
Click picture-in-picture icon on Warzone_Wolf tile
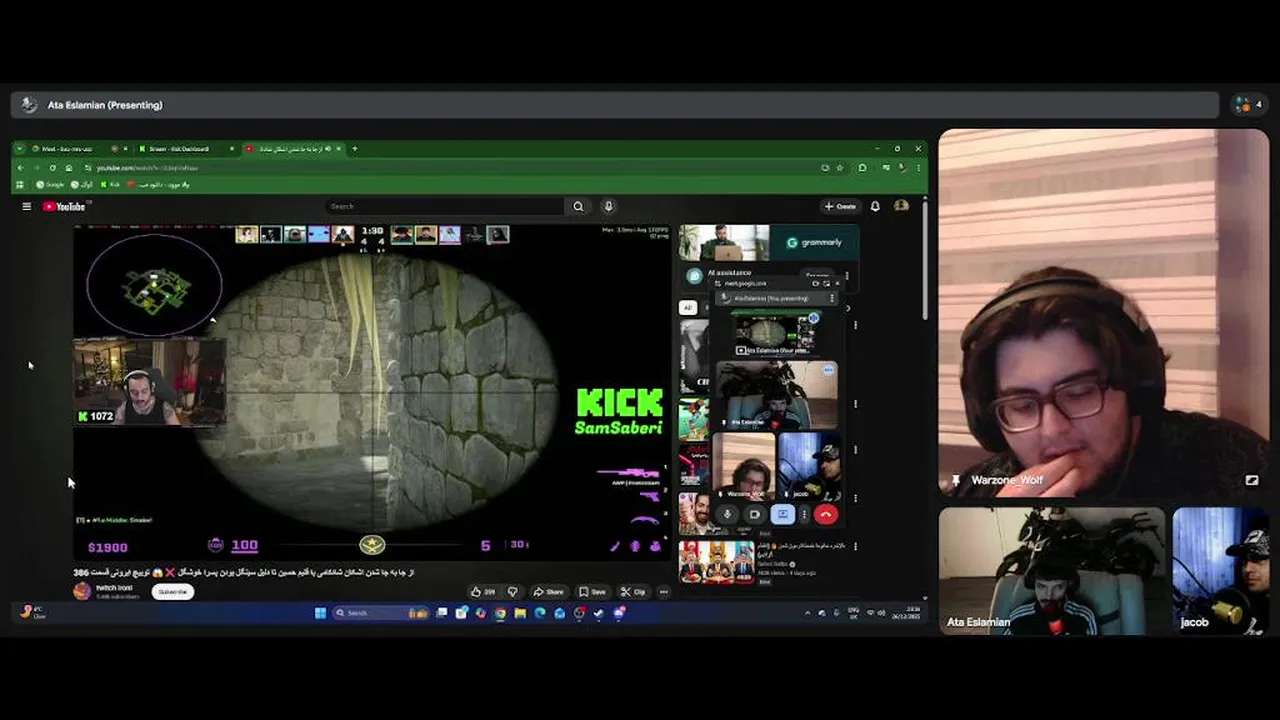point(1251,480)
